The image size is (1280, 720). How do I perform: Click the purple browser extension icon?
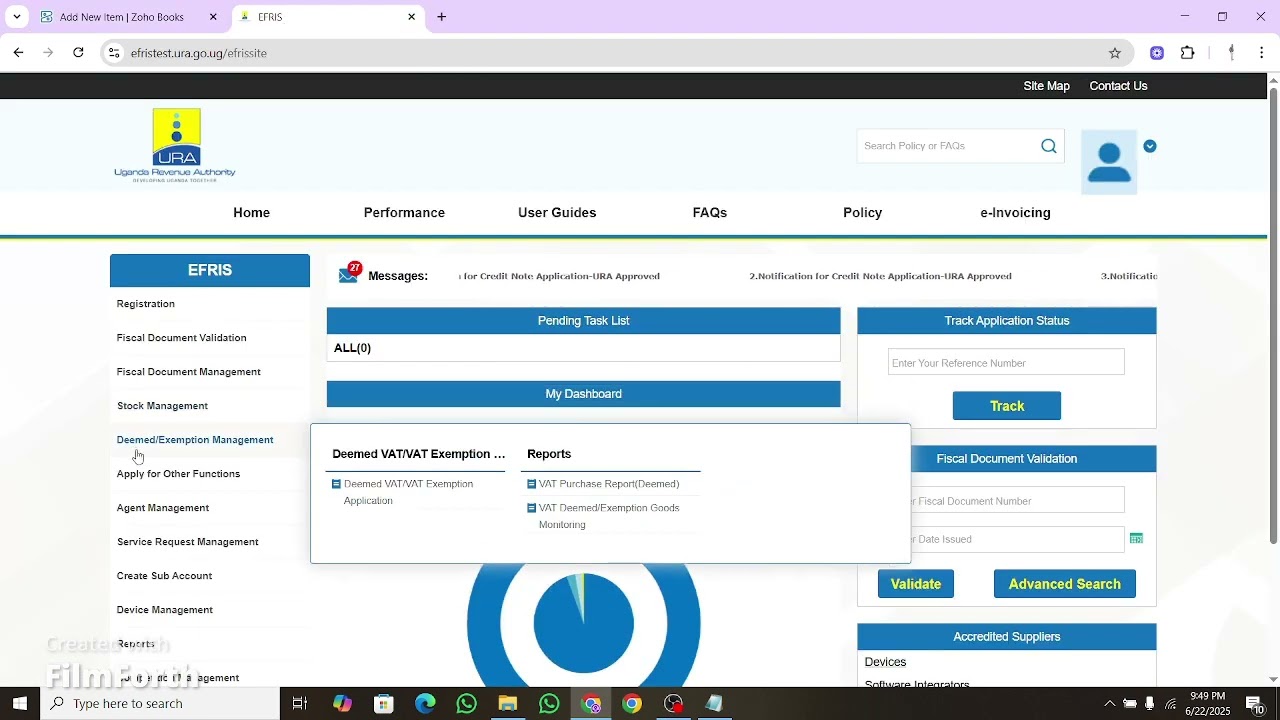click(x=1157, y=53)
